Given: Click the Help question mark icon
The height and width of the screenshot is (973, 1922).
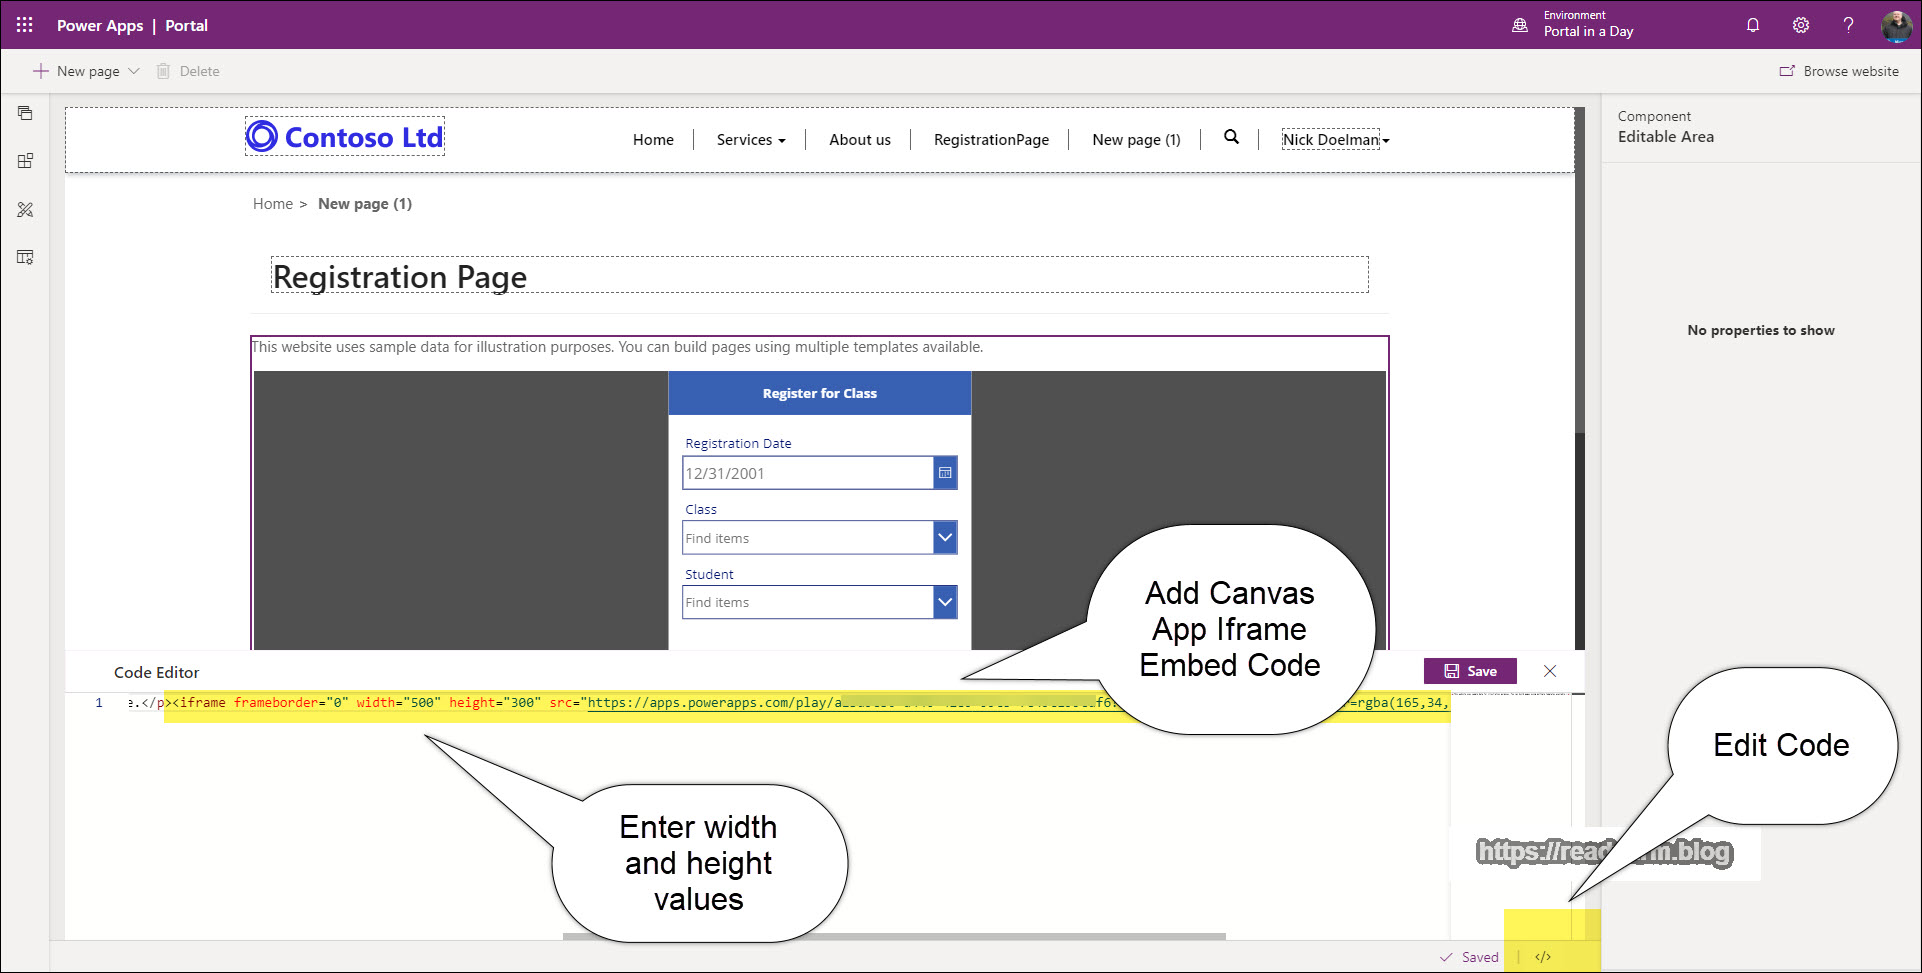Looking at the screenshot, I should 1848,25.
